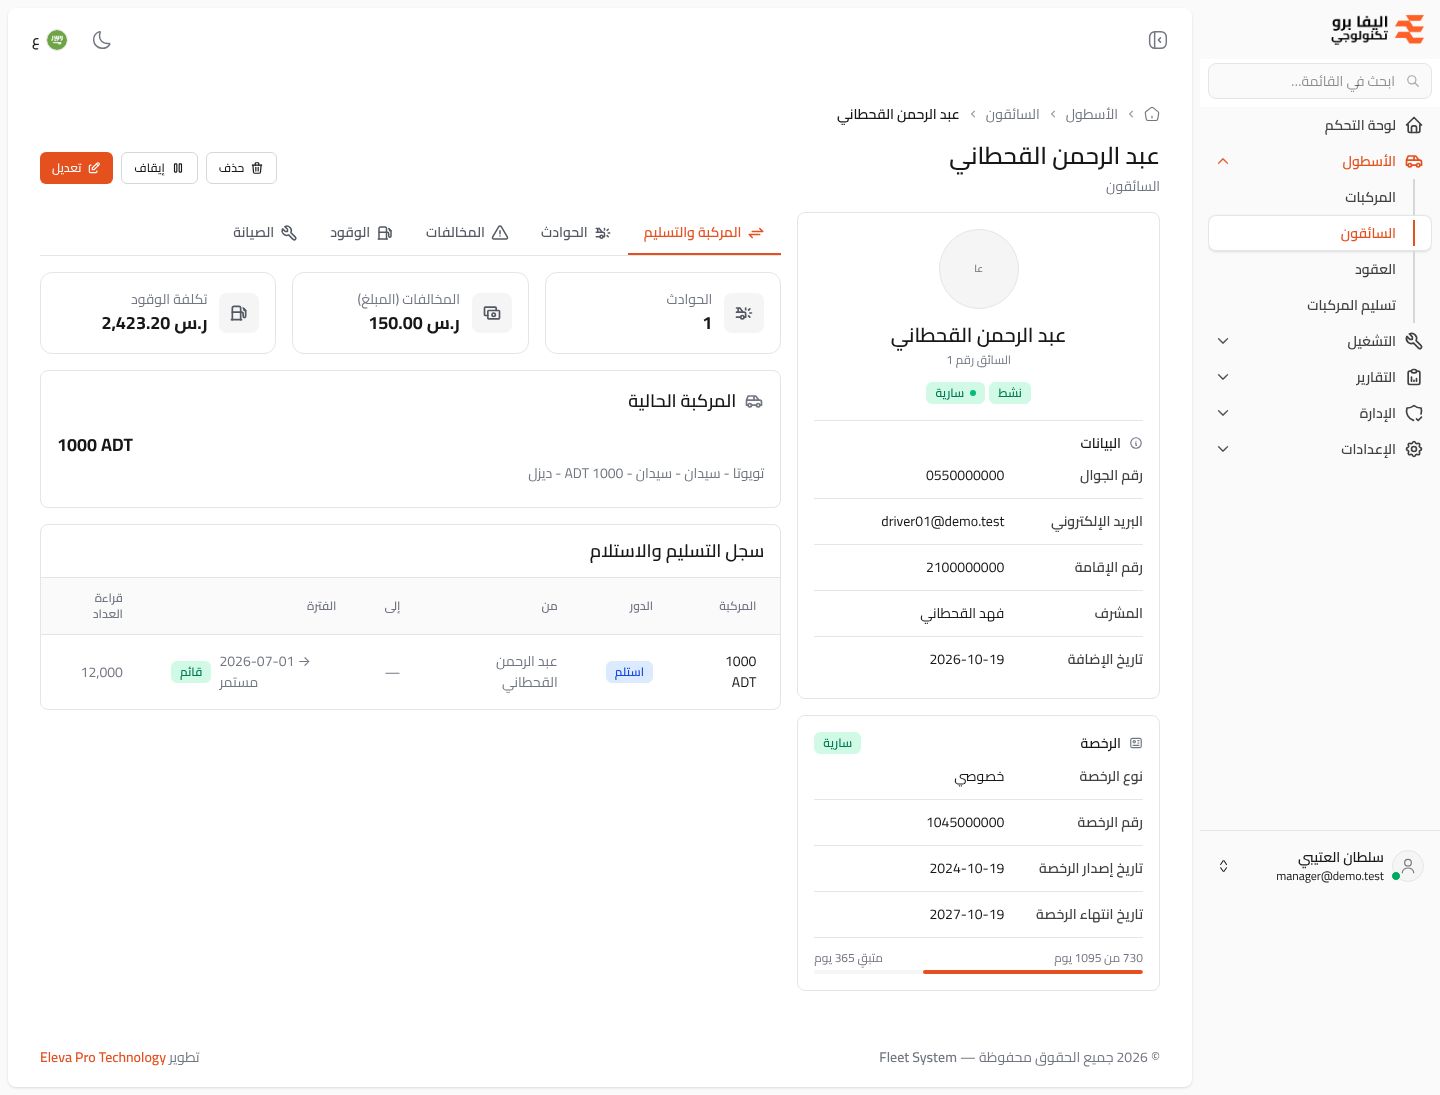Select تسليم المركبات in the sidebar
The width and height of the screenshot is (1440, 1095).
[1320, 305]
